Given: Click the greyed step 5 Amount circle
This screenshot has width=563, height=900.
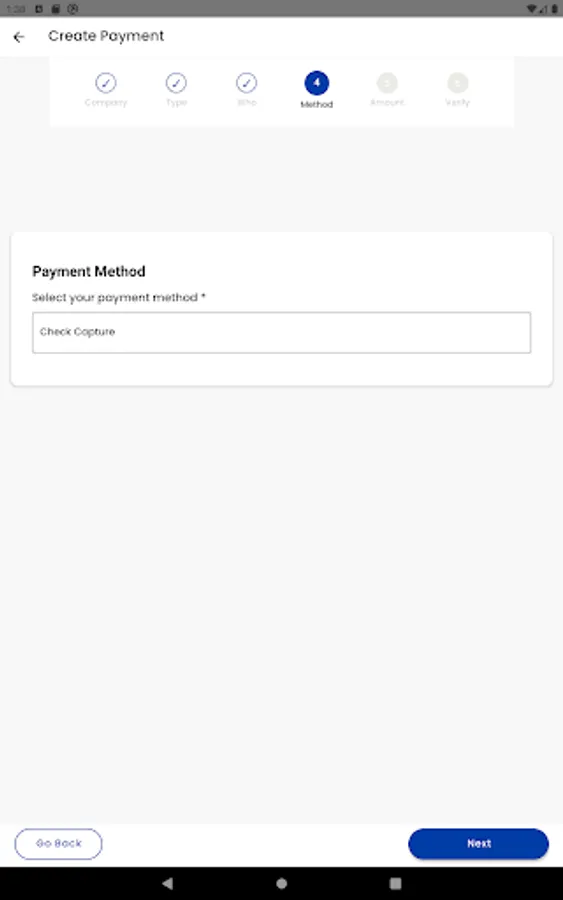Looking at the screenshot, I should pyautogui.click(x=387, y=83).
